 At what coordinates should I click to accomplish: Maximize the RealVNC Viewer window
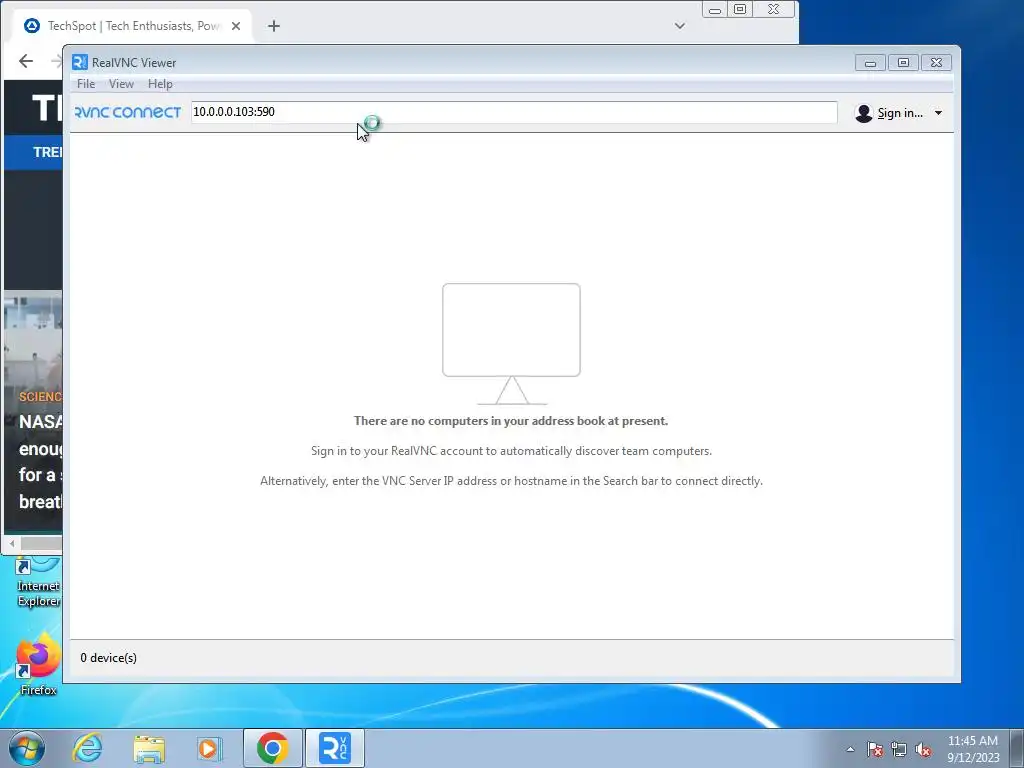(x=903, y=63)
